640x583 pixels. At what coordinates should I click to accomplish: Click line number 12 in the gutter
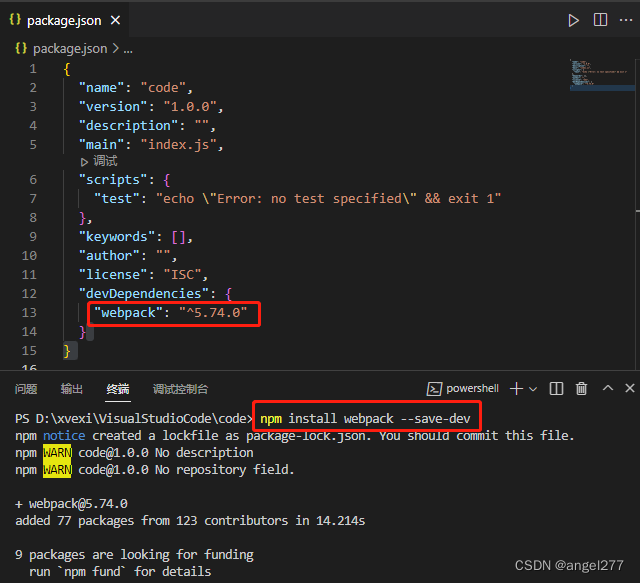pyautogui.click(x=29, y=294)
